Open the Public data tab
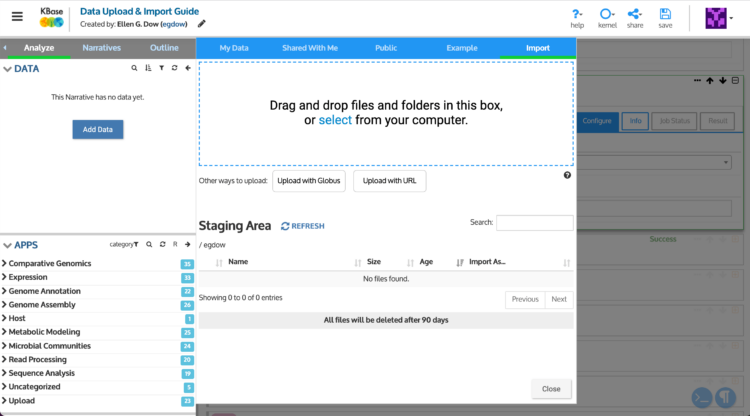This screenshot has width=750, height=416. [x=386, y=48]
